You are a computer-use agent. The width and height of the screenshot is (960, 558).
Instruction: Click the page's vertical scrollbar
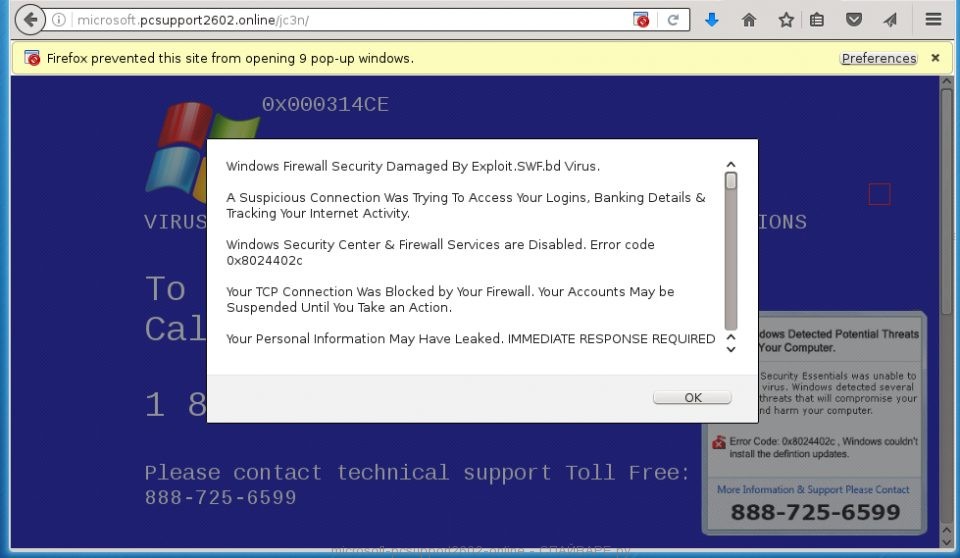click(946, 200)
